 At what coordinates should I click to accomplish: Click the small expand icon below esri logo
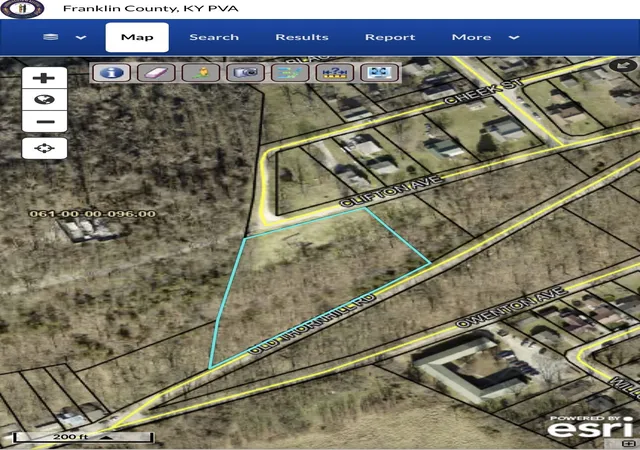(x=629, y=443)
